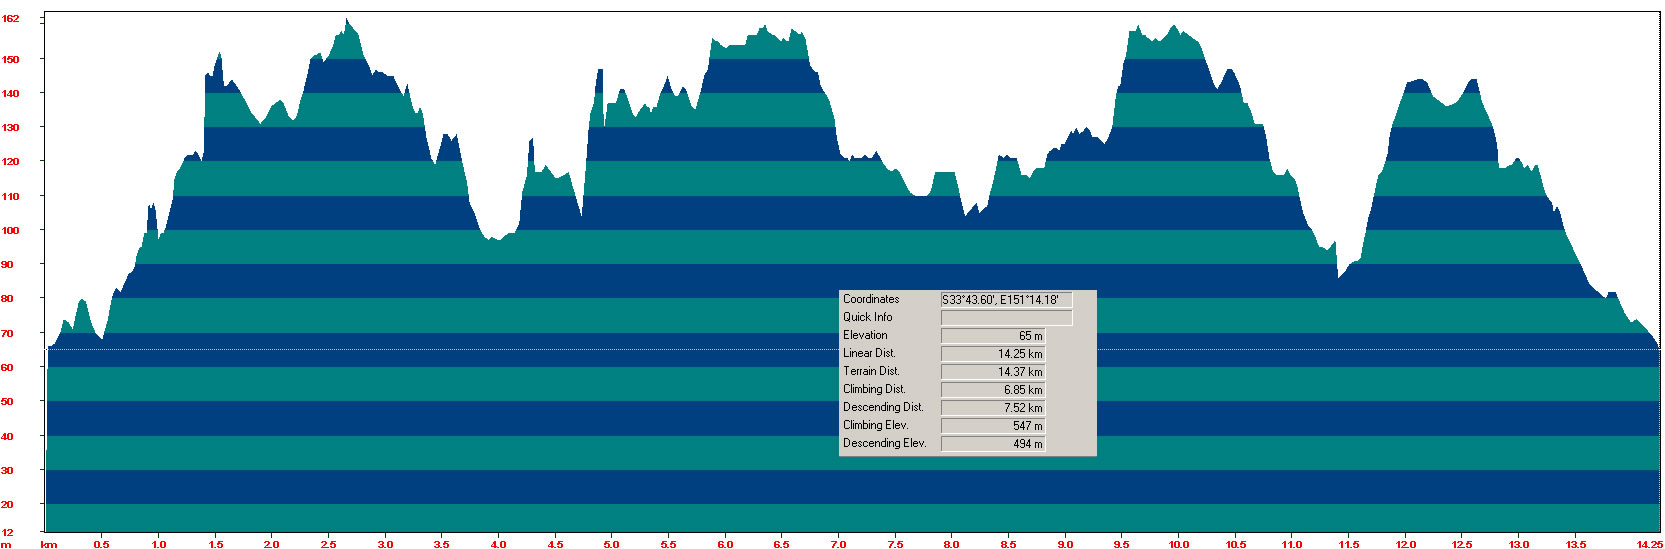Select the Climbing Elev. value 547 m
Viewport: 1665px width, 549px height.
pyautogui.click(x=993, y=425)
